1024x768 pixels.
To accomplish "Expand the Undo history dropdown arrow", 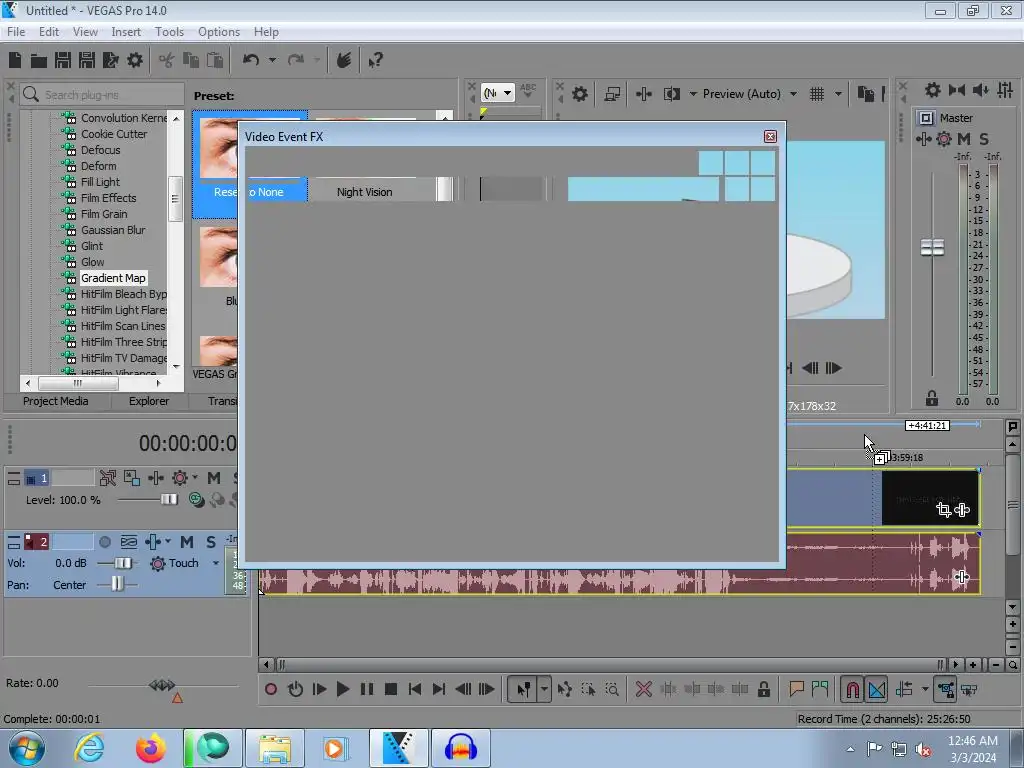I will (272, 60).
